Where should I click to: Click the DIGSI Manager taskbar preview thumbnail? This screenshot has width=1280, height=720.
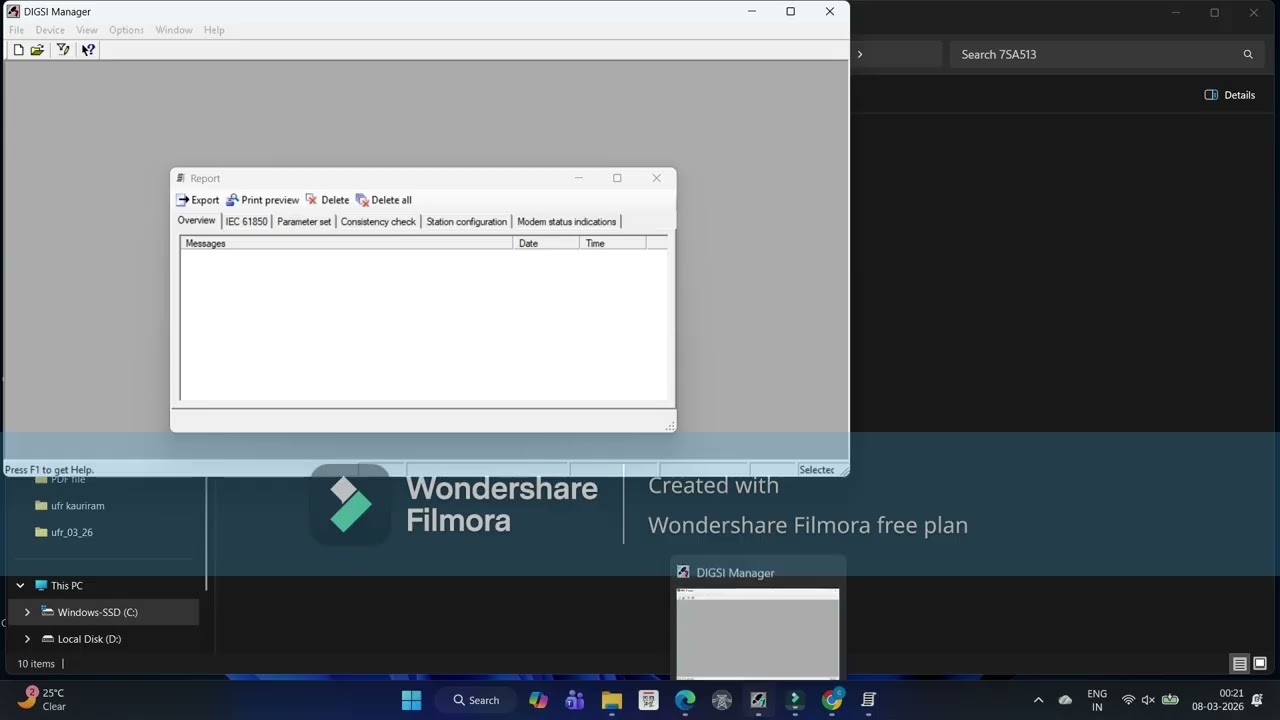point(758,634)
